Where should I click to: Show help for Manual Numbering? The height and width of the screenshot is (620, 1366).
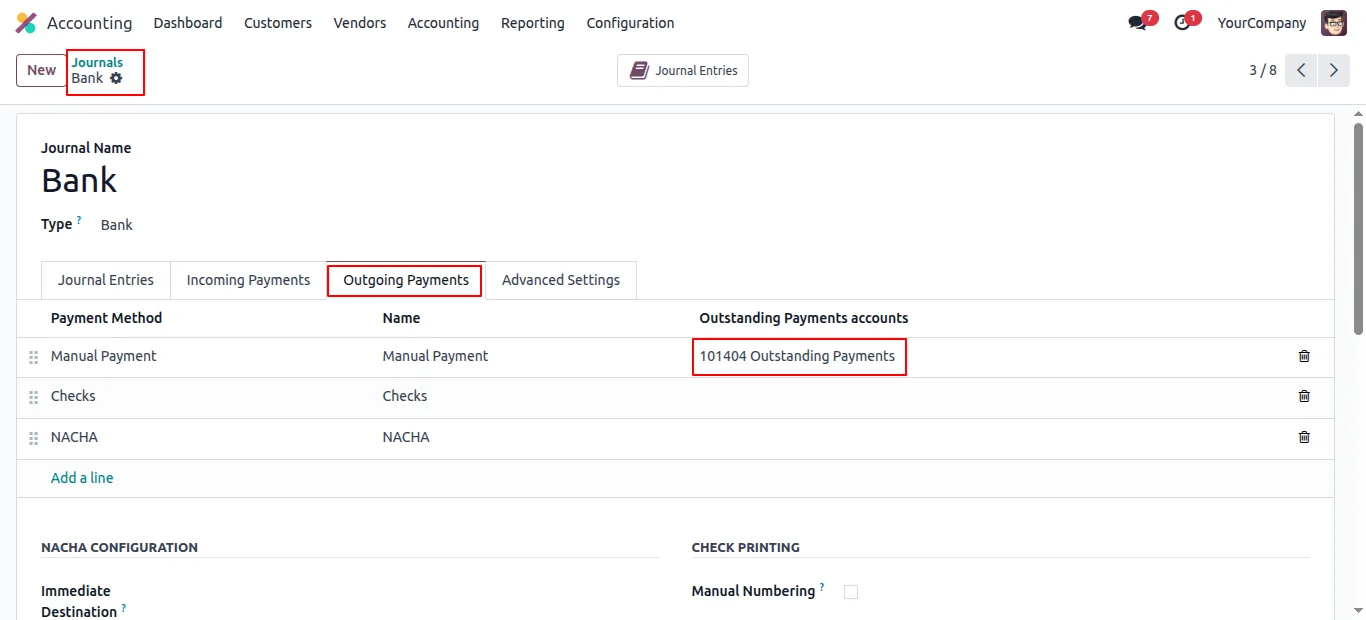click(x=822, y=587)
